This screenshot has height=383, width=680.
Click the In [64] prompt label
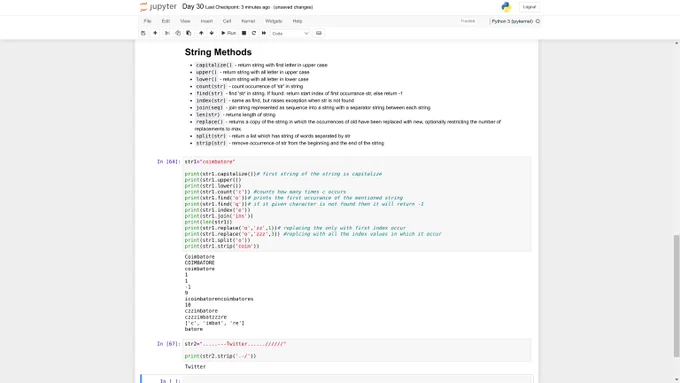[x=168, y=162]
